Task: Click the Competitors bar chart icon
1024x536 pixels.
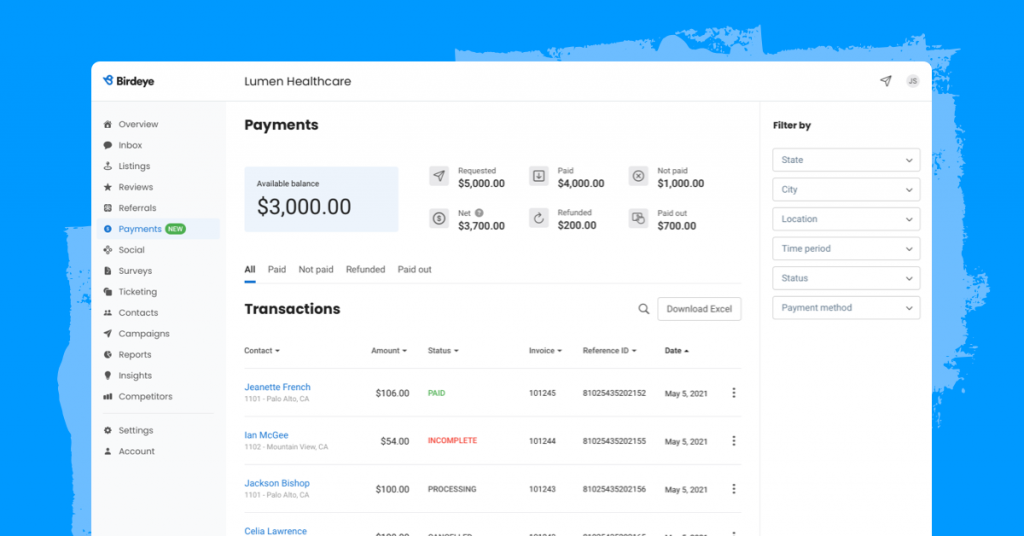Action: tap(108, 396)
